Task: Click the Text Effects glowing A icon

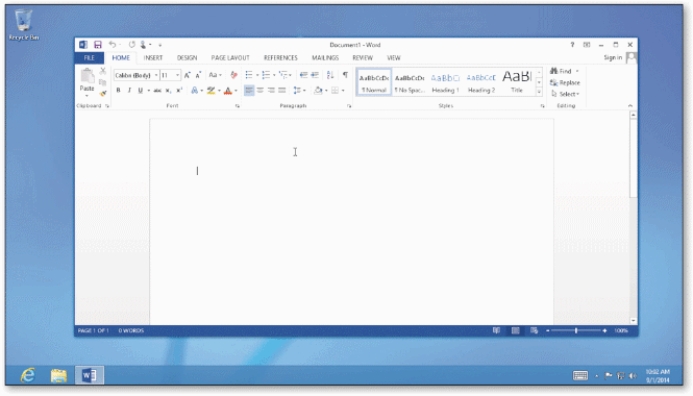Action: click(x=194, y=90)
